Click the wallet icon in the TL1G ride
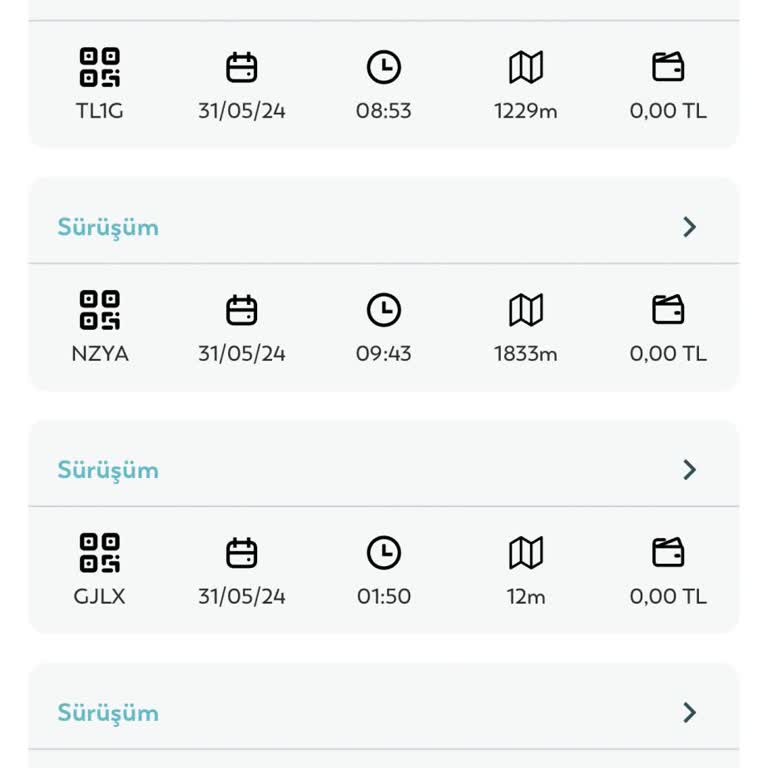This screenshot has height=768, width=768. [x=668, y=68]
